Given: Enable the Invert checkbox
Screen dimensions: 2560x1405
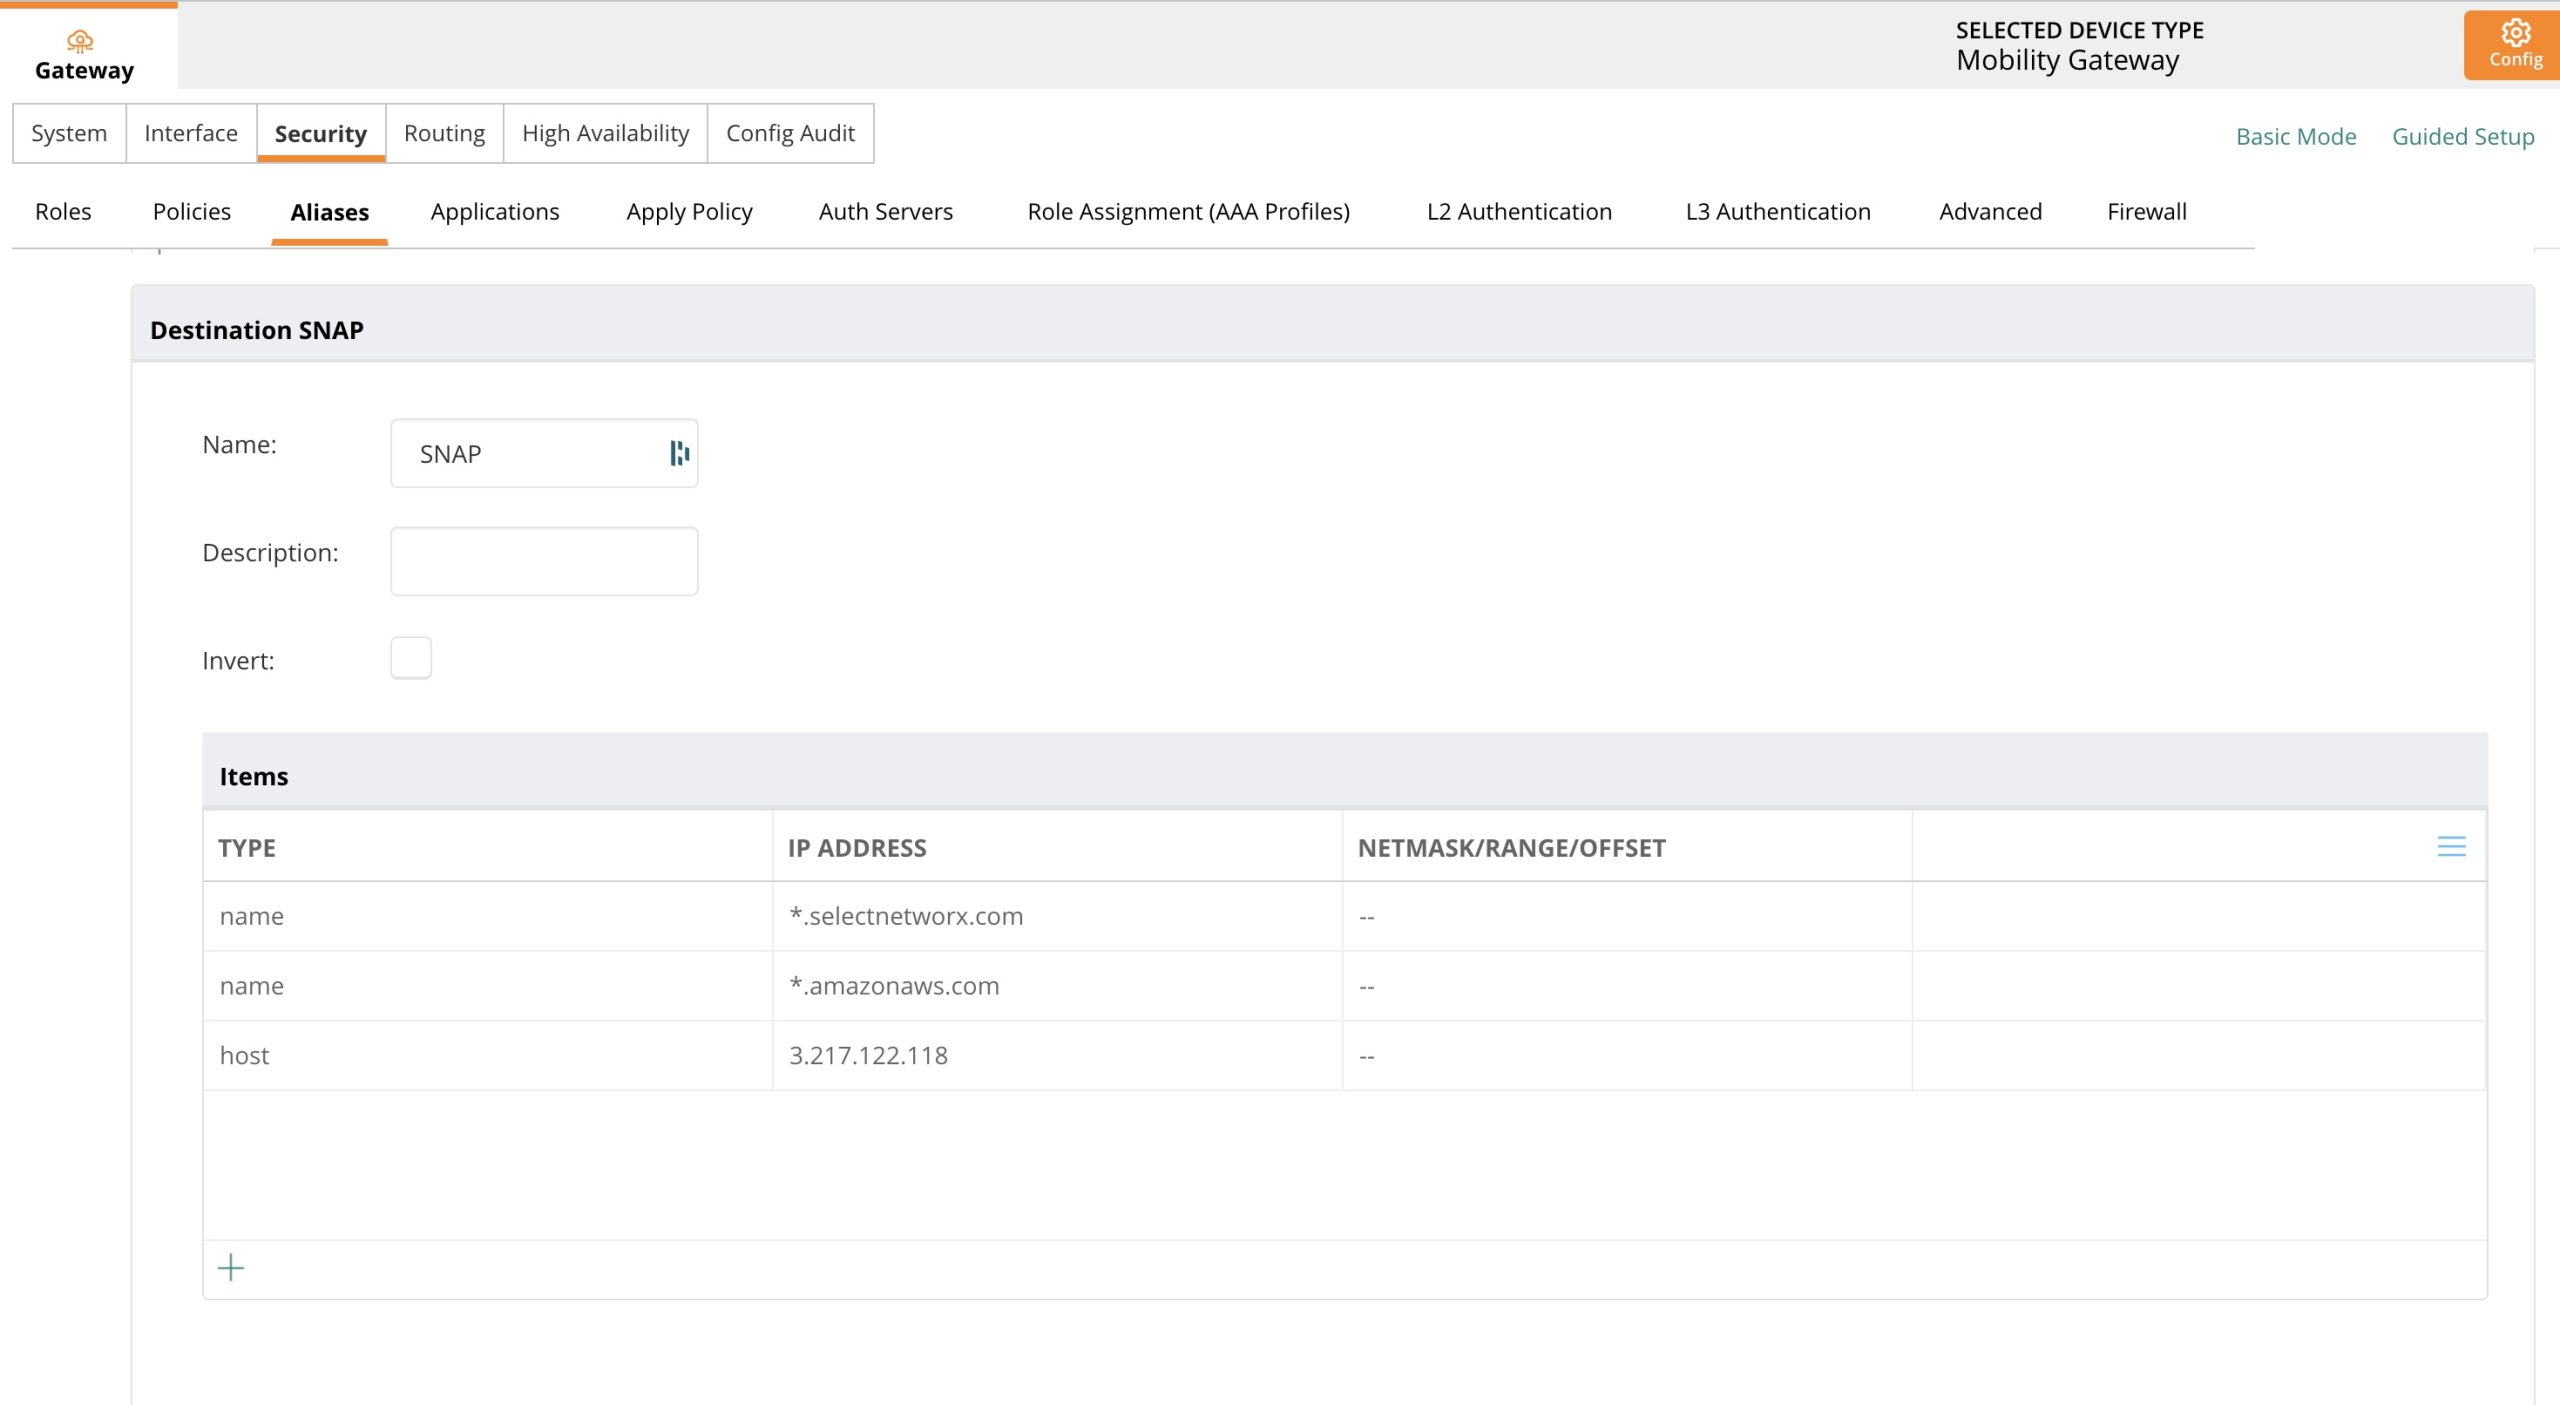Looking at the screenshot, I should 411,658.
